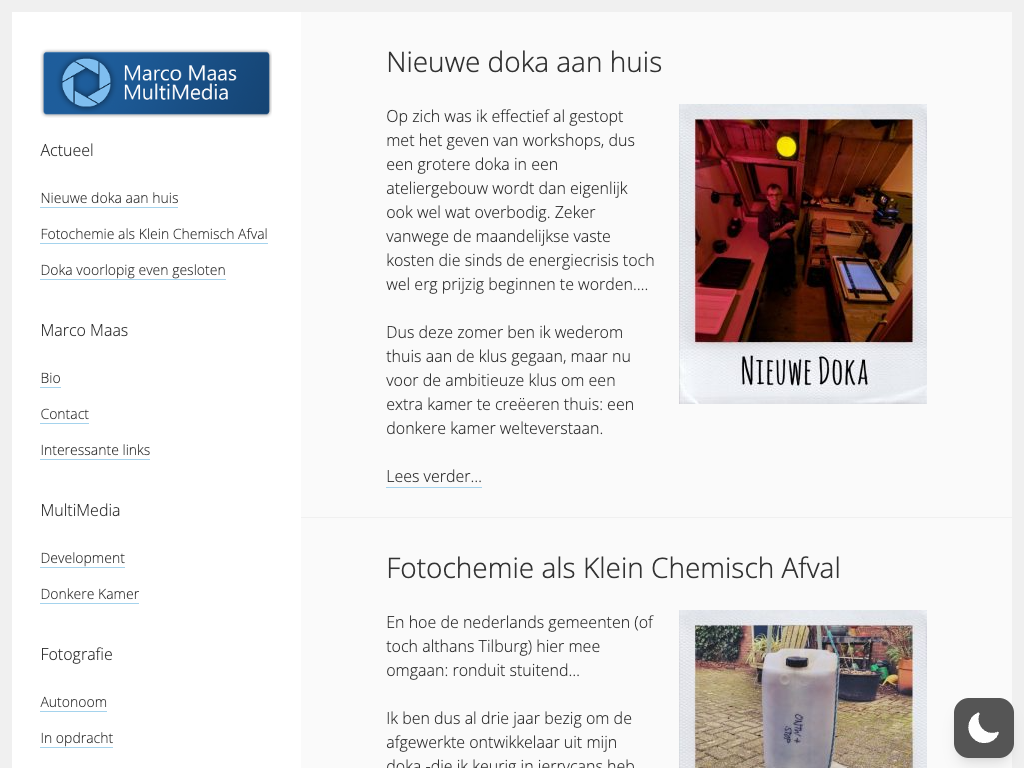Select the 'In opdracht' photography link

click(x=76, y=738)
